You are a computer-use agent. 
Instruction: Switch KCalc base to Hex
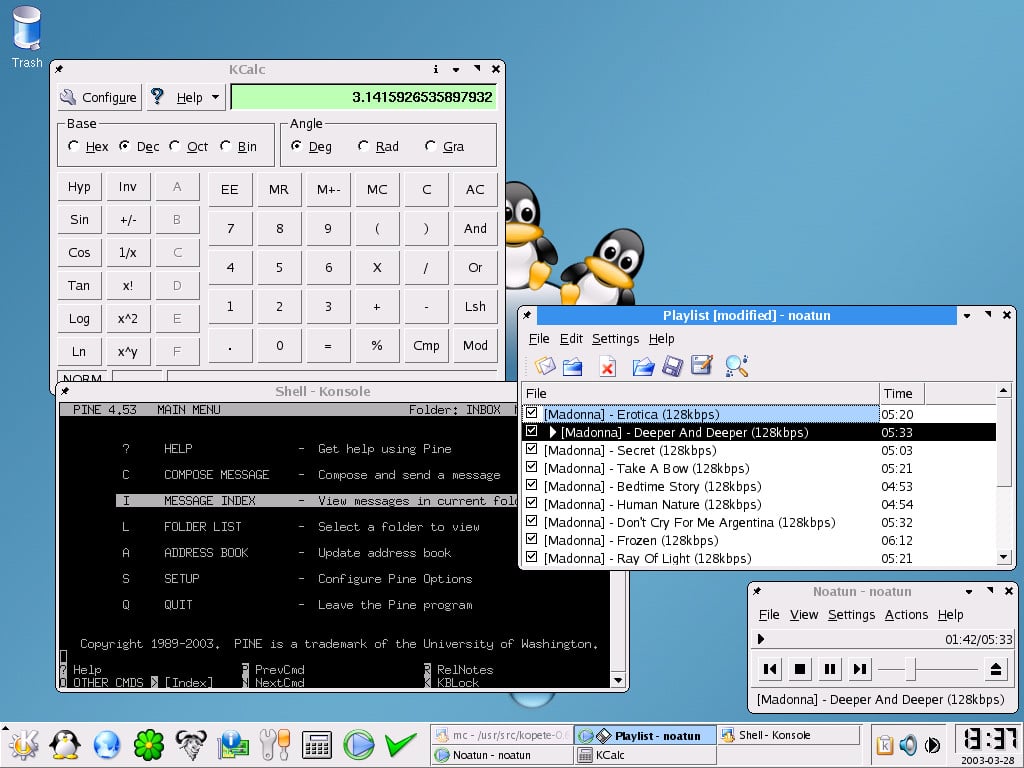[x=75, y=146]
